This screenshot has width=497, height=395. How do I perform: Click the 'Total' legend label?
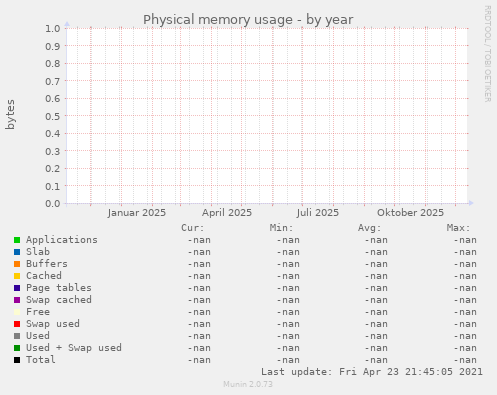pos(41,360)
